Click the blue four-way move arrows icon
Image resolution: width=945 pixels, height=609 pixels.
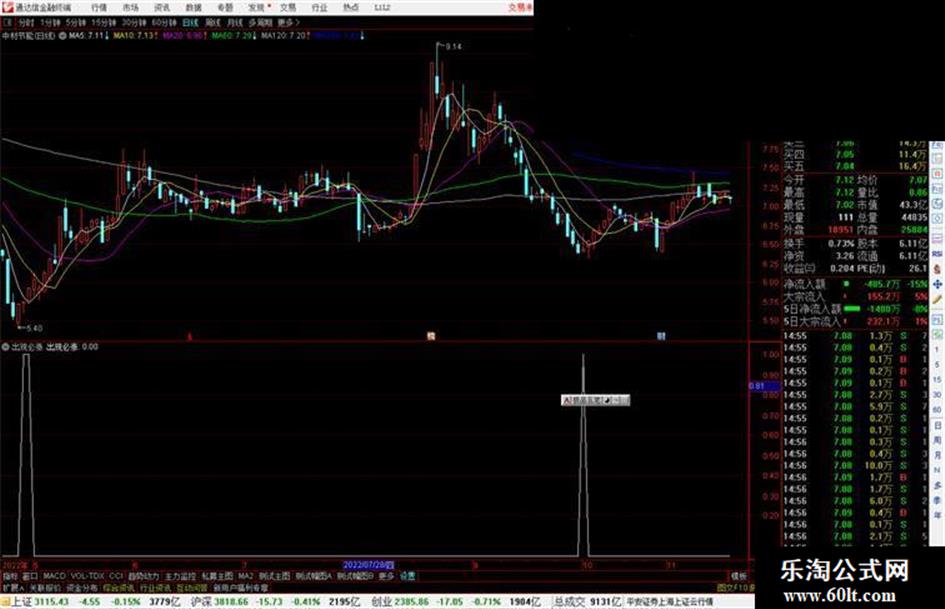(x=937, y=284)
